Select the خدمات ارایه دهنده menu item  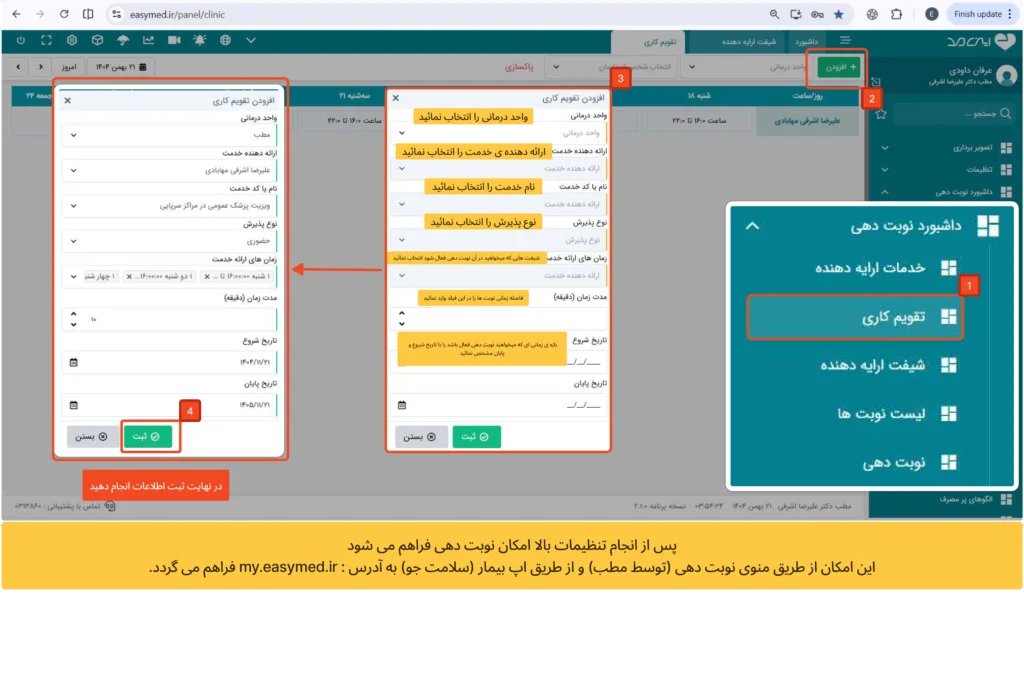(869, 268)
